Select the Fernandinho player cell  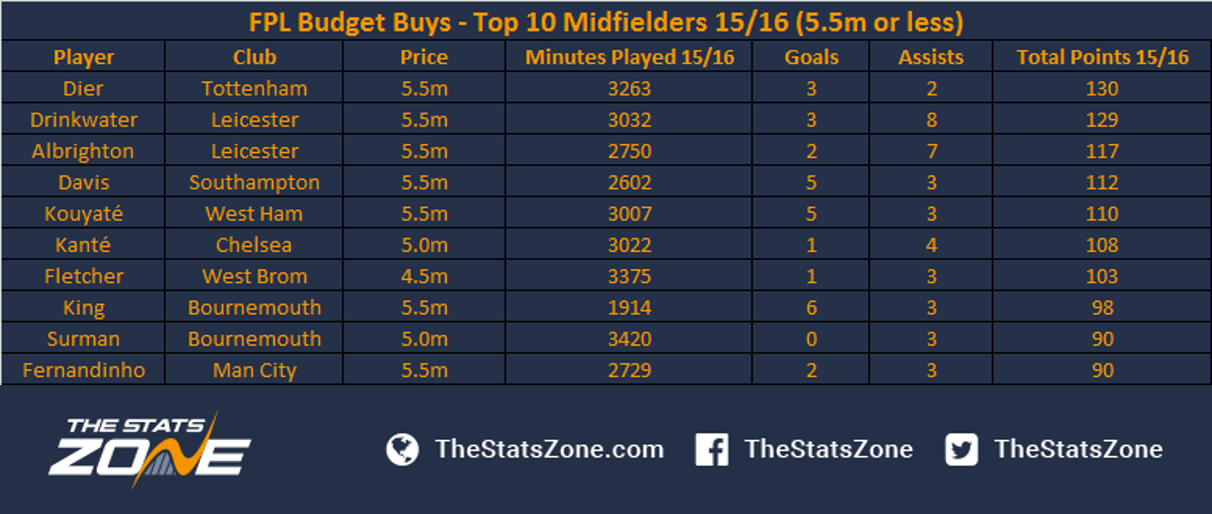[x=84, y=370]
